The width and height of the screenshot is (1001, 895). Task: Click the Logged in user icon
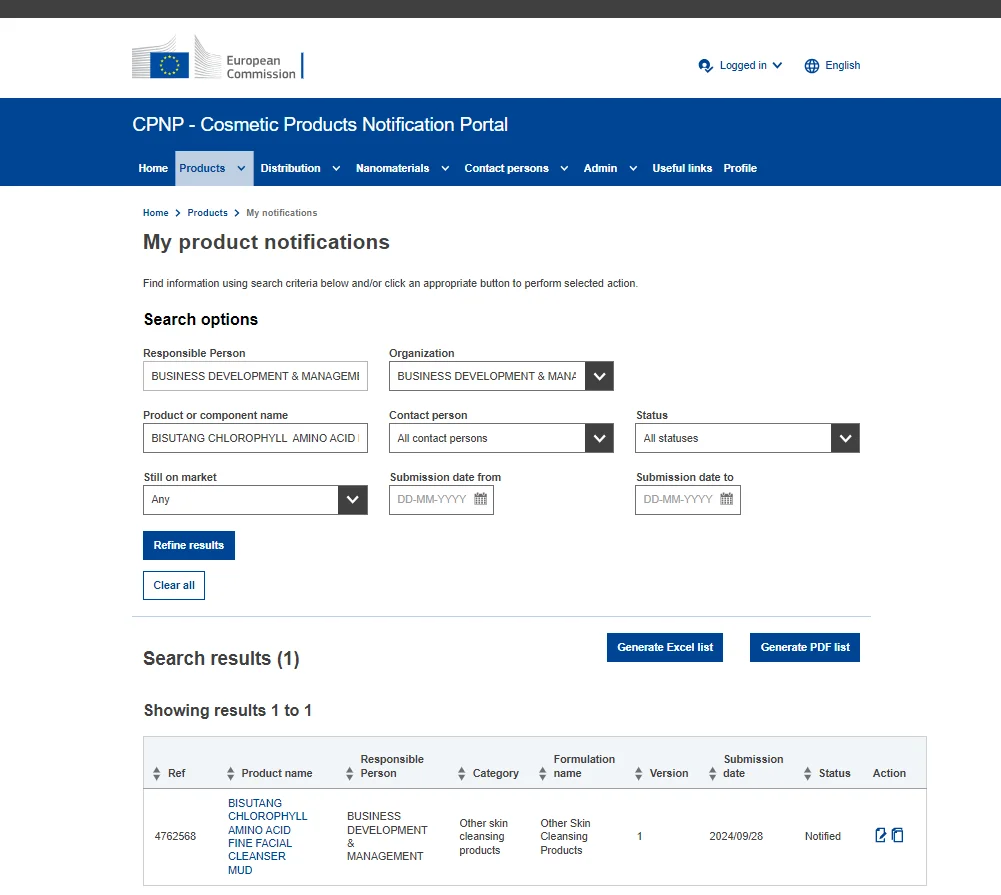705,66
